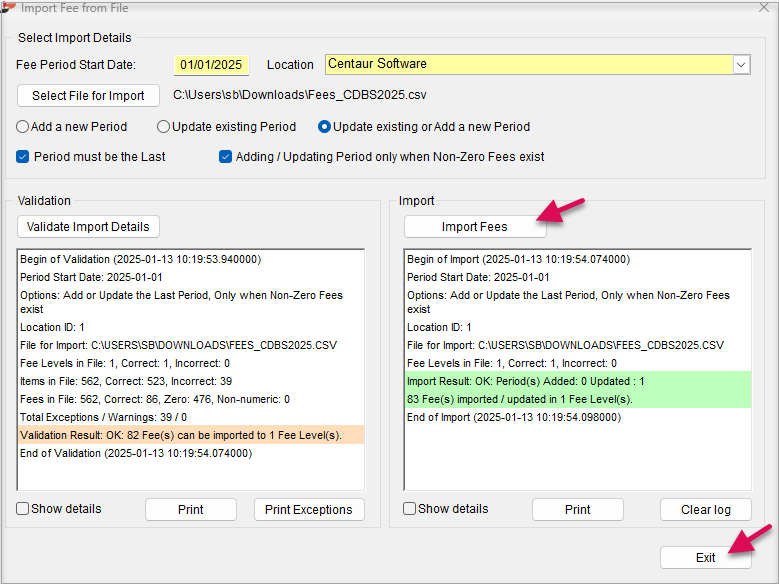This screenshot has height=584, width=779.
Task: Click the Fee Period Start Date field
Action: tap(211, 65)
